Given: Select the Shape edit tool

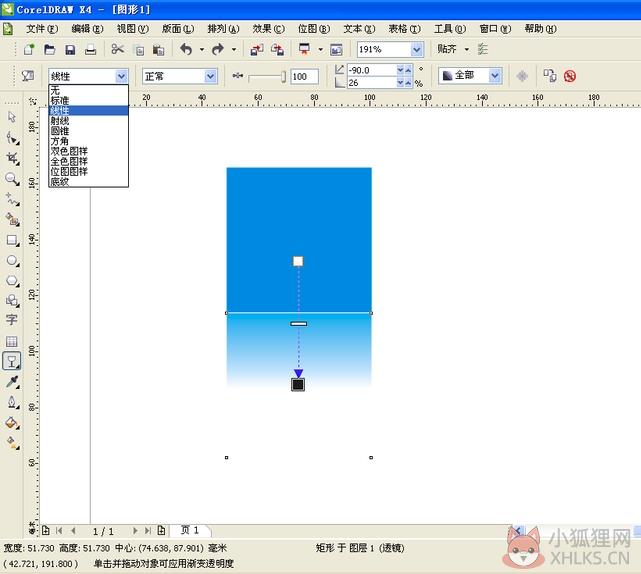Looking at the screenshot, I should (x=12, y=138).
